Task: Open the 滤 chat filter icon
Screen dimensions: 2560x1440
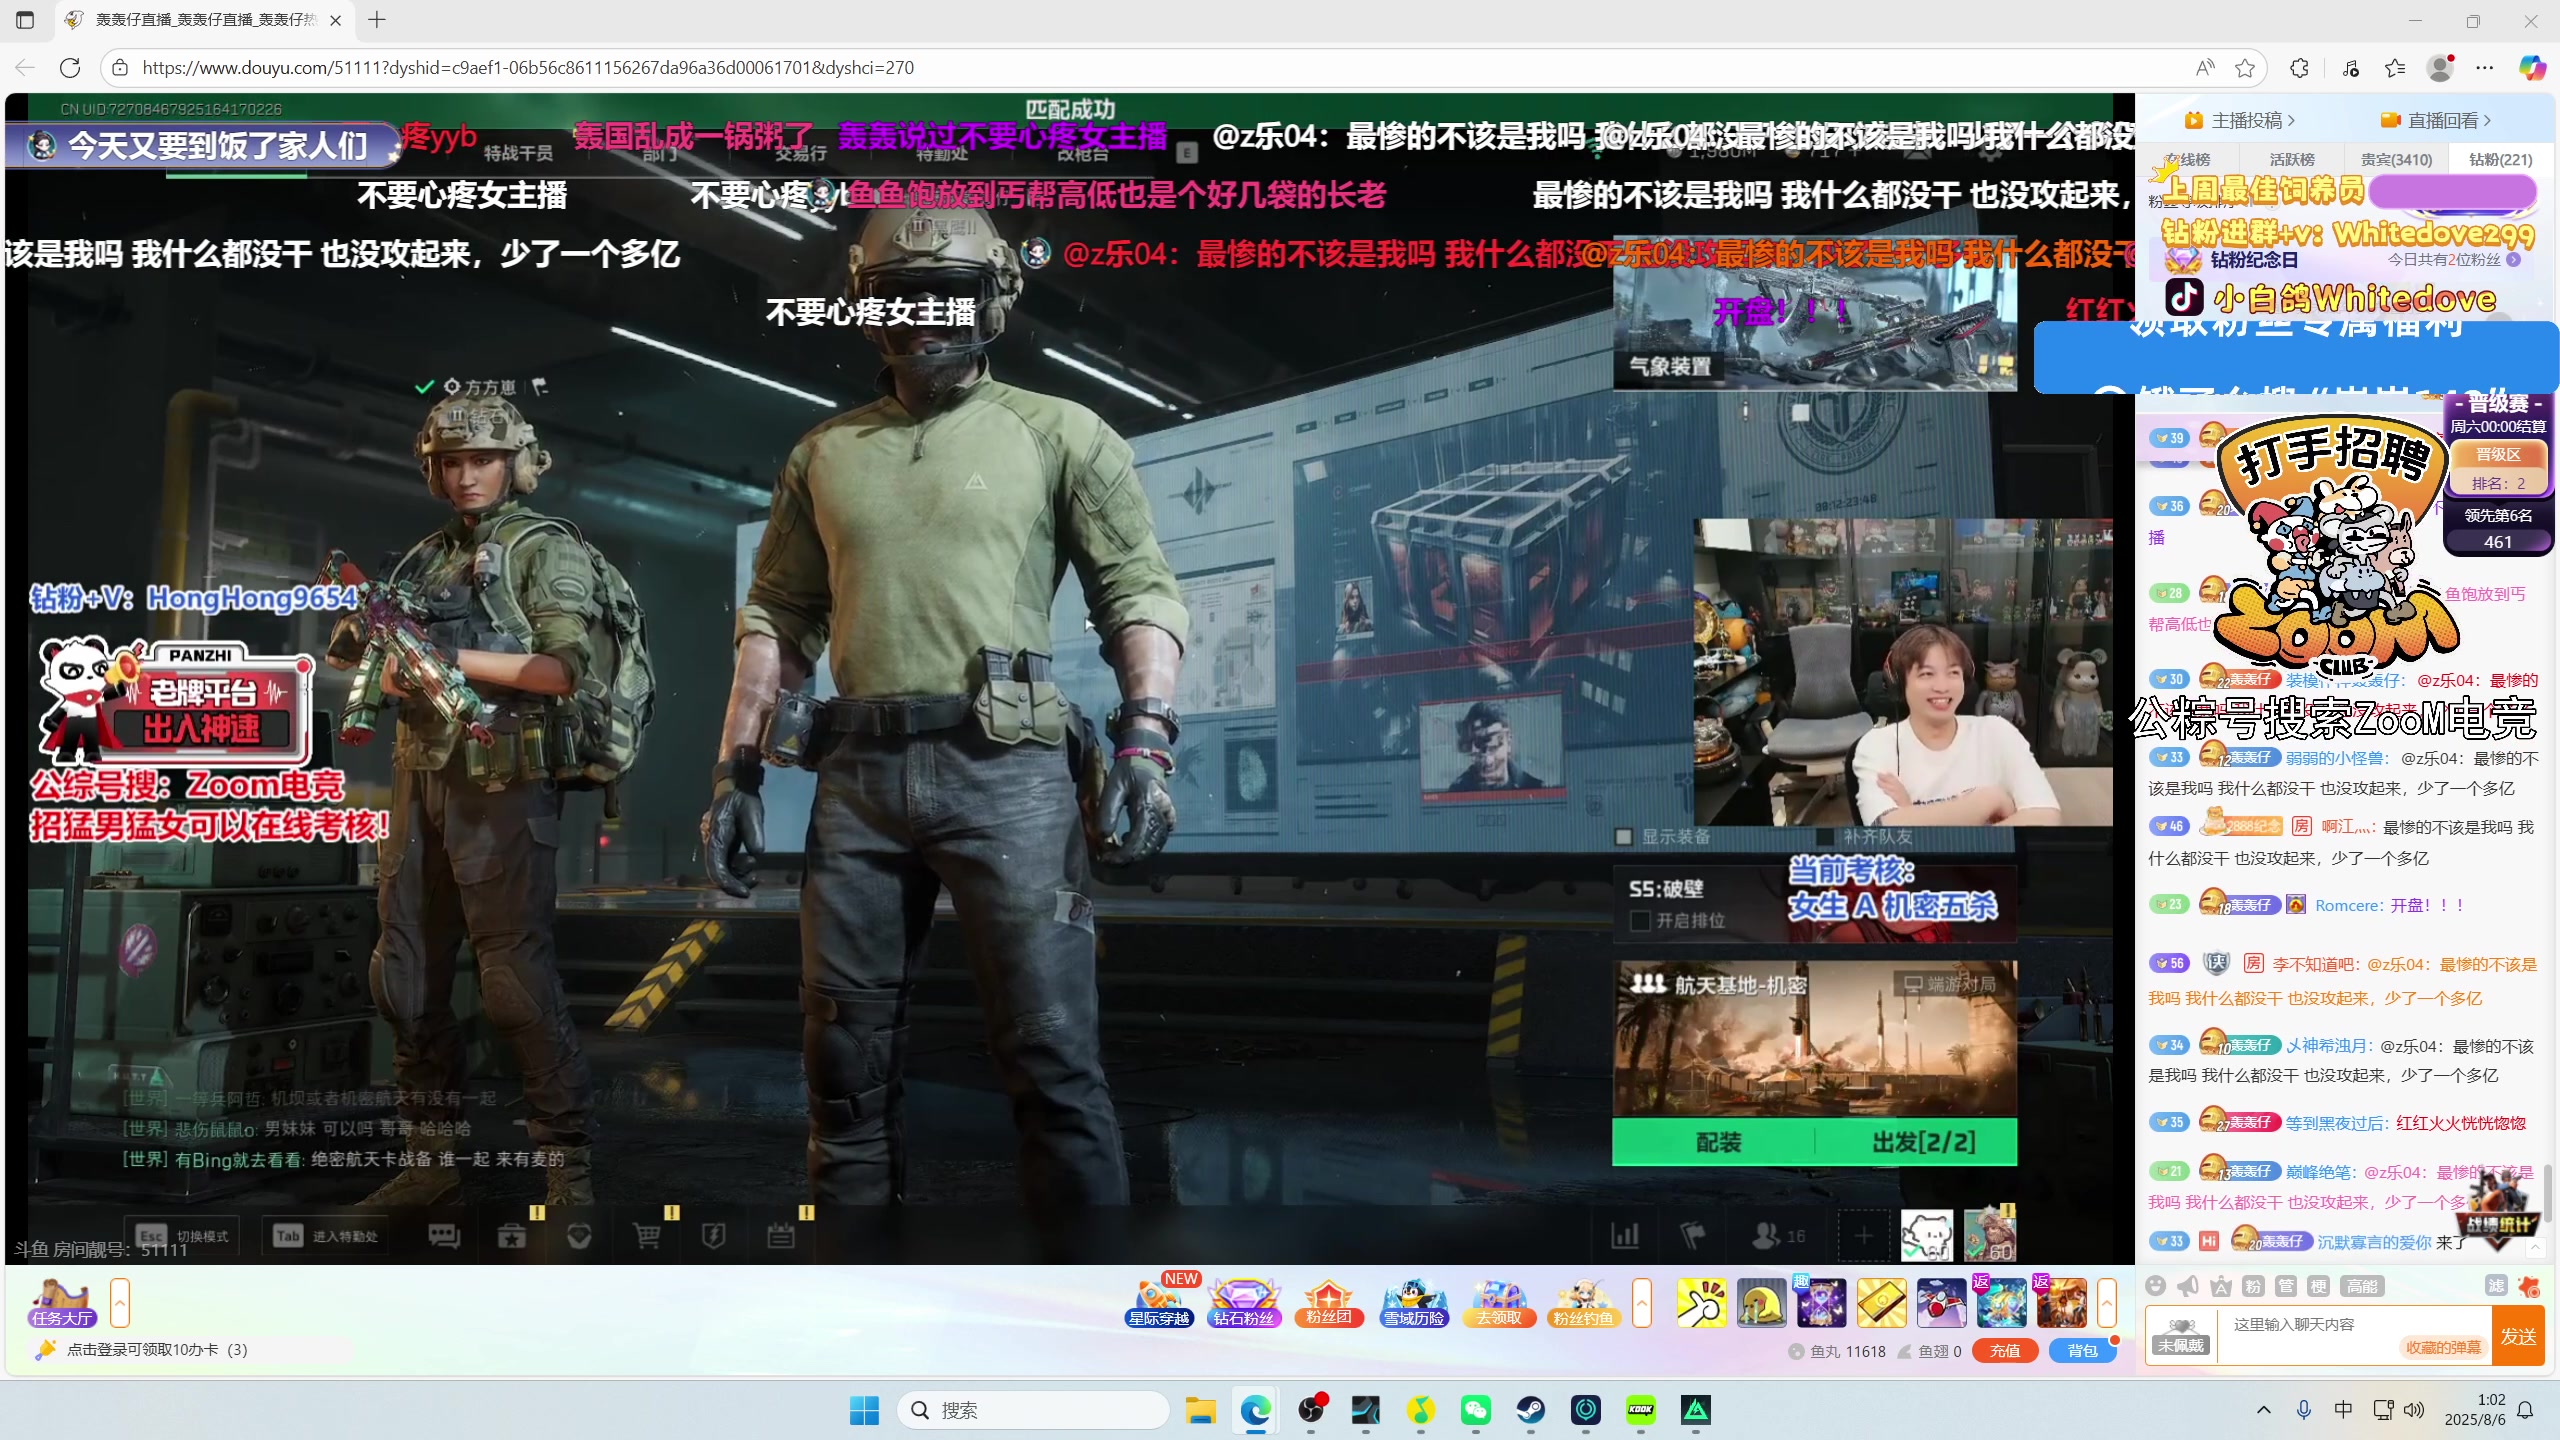Action: click(x=2496, y=1286)
